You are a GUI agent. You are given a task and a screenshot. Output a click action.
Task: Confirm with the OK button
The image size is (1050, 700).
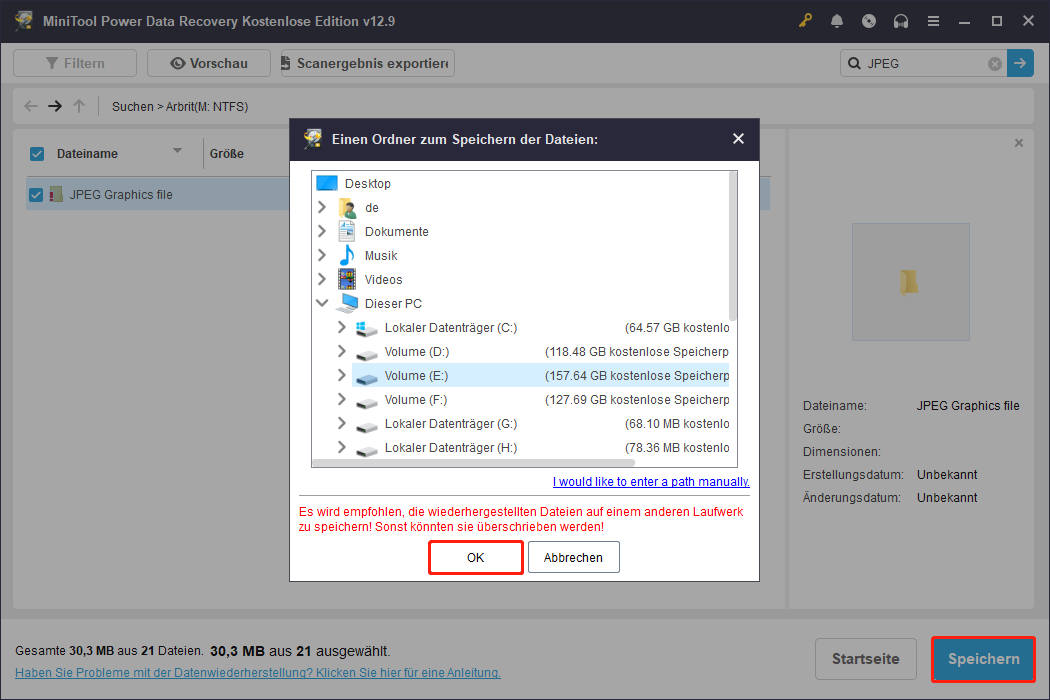pos(475,557)
